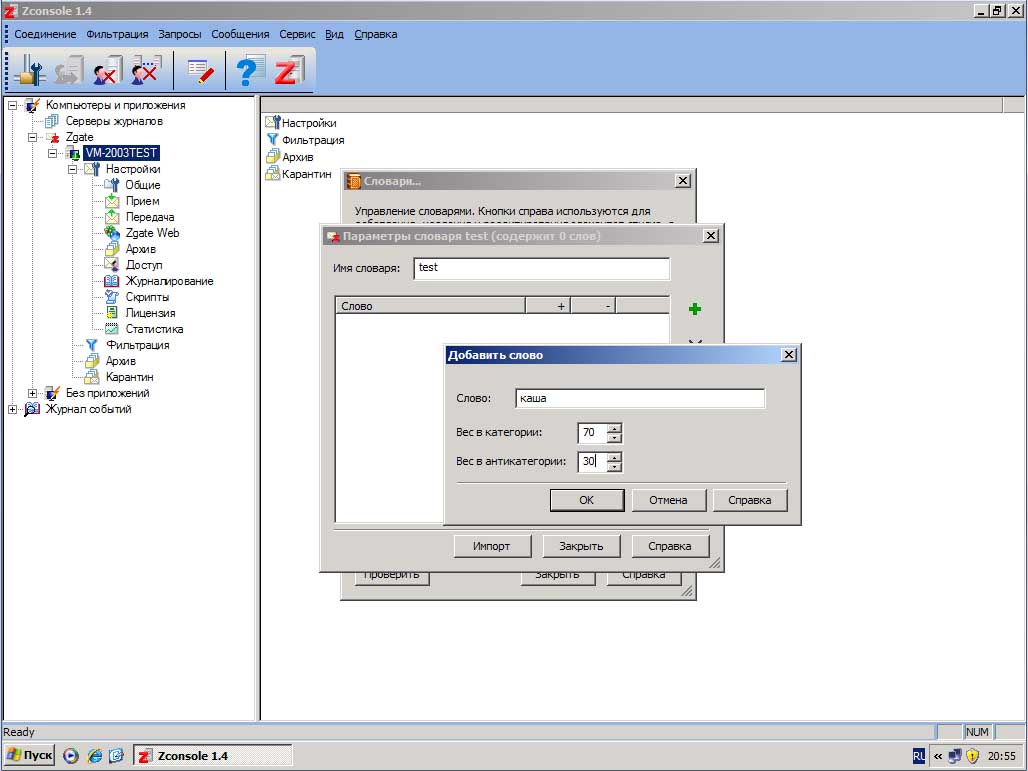Image resolution: width=1028 pixels, height=771 pixels.
Task: Select VM-2003TEST server node
Action: (x=121, y=153)
